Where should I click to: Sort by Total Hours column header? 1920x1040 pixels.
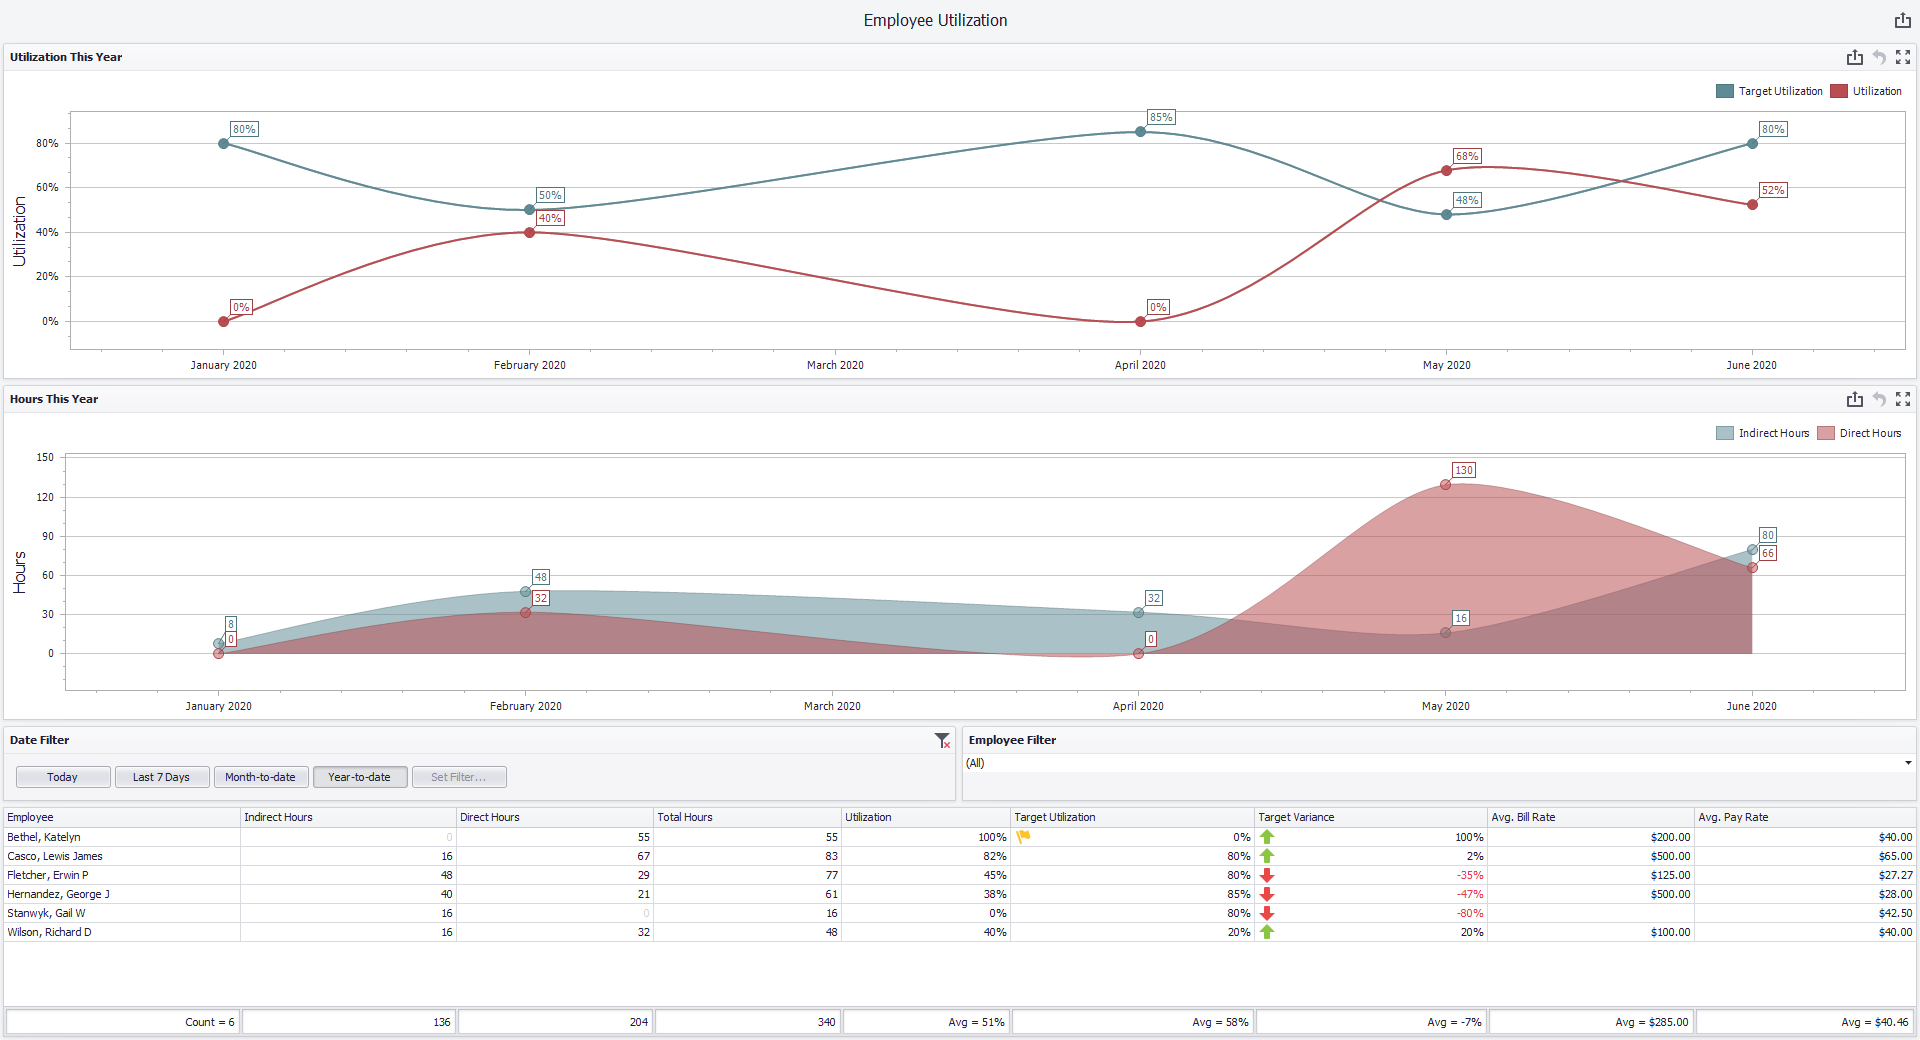point(748,817)
